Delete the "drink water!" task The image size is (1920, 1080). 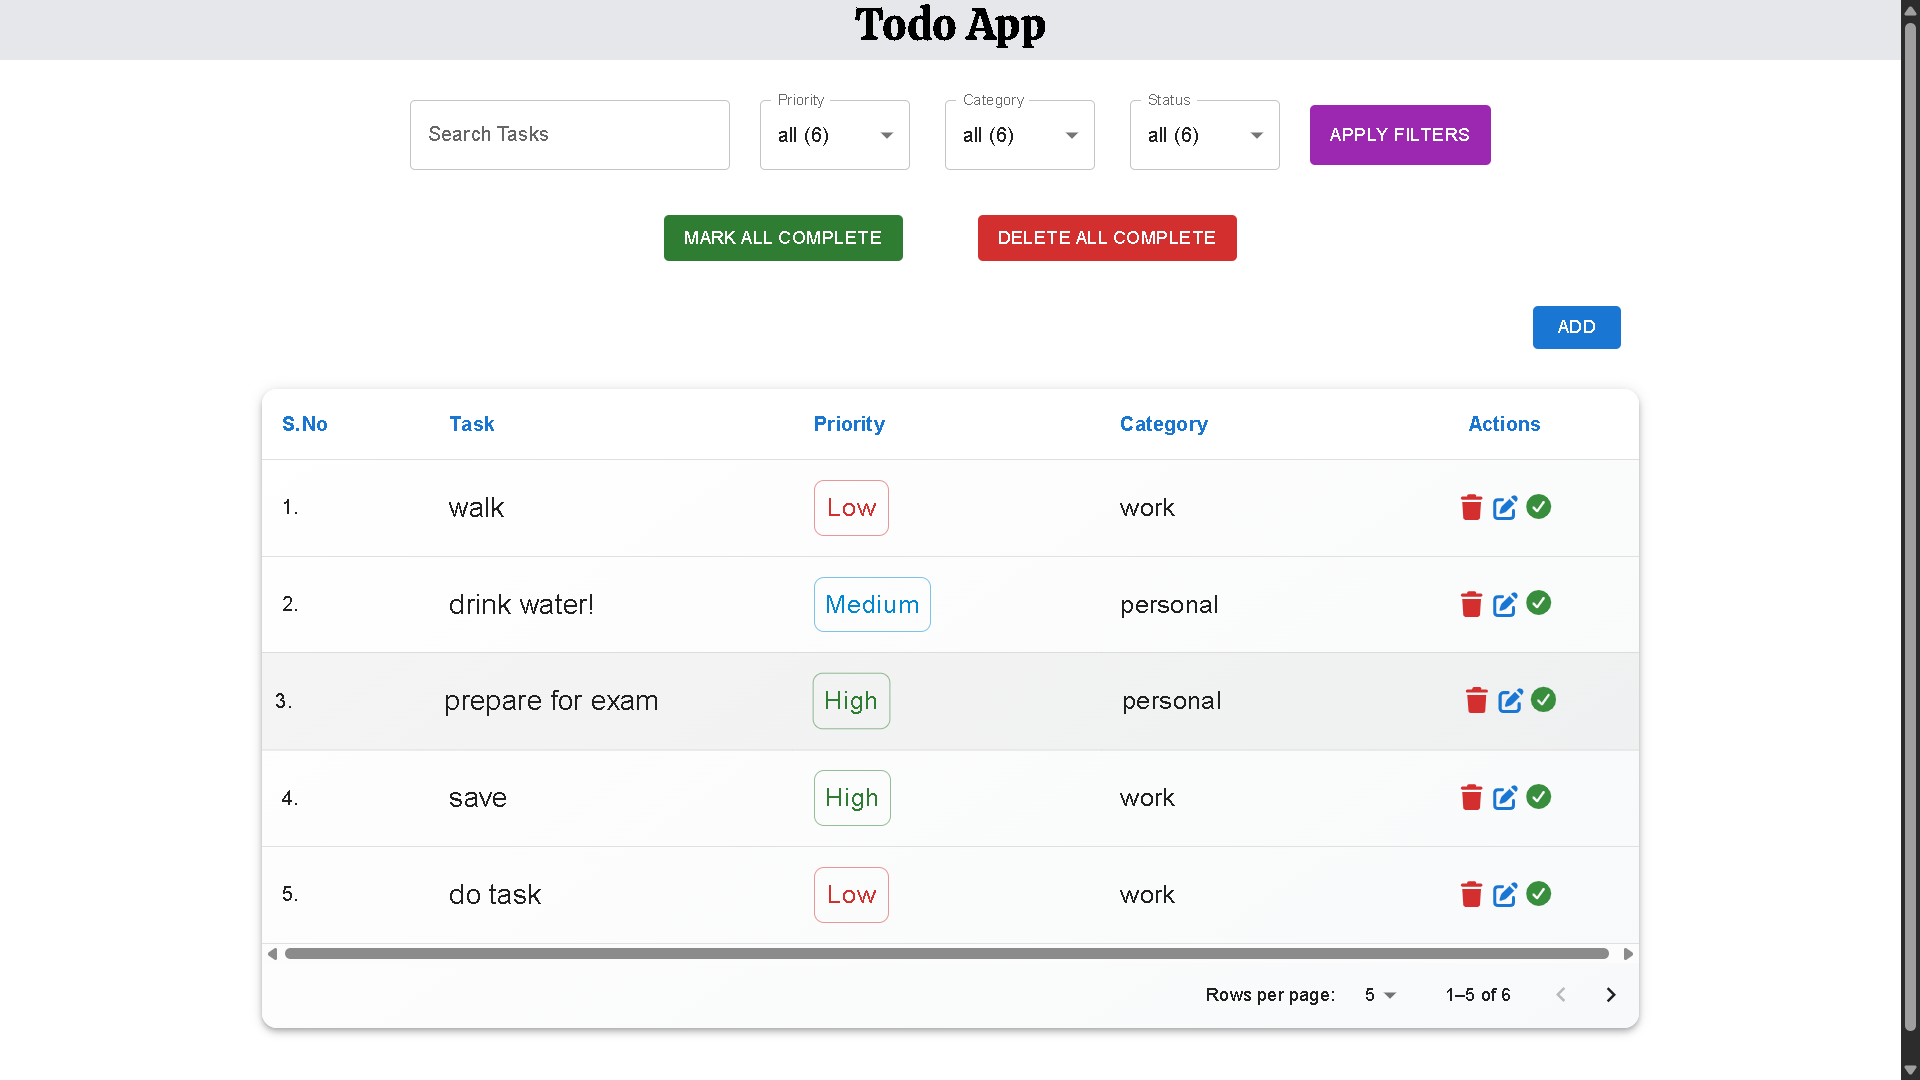1470,604
